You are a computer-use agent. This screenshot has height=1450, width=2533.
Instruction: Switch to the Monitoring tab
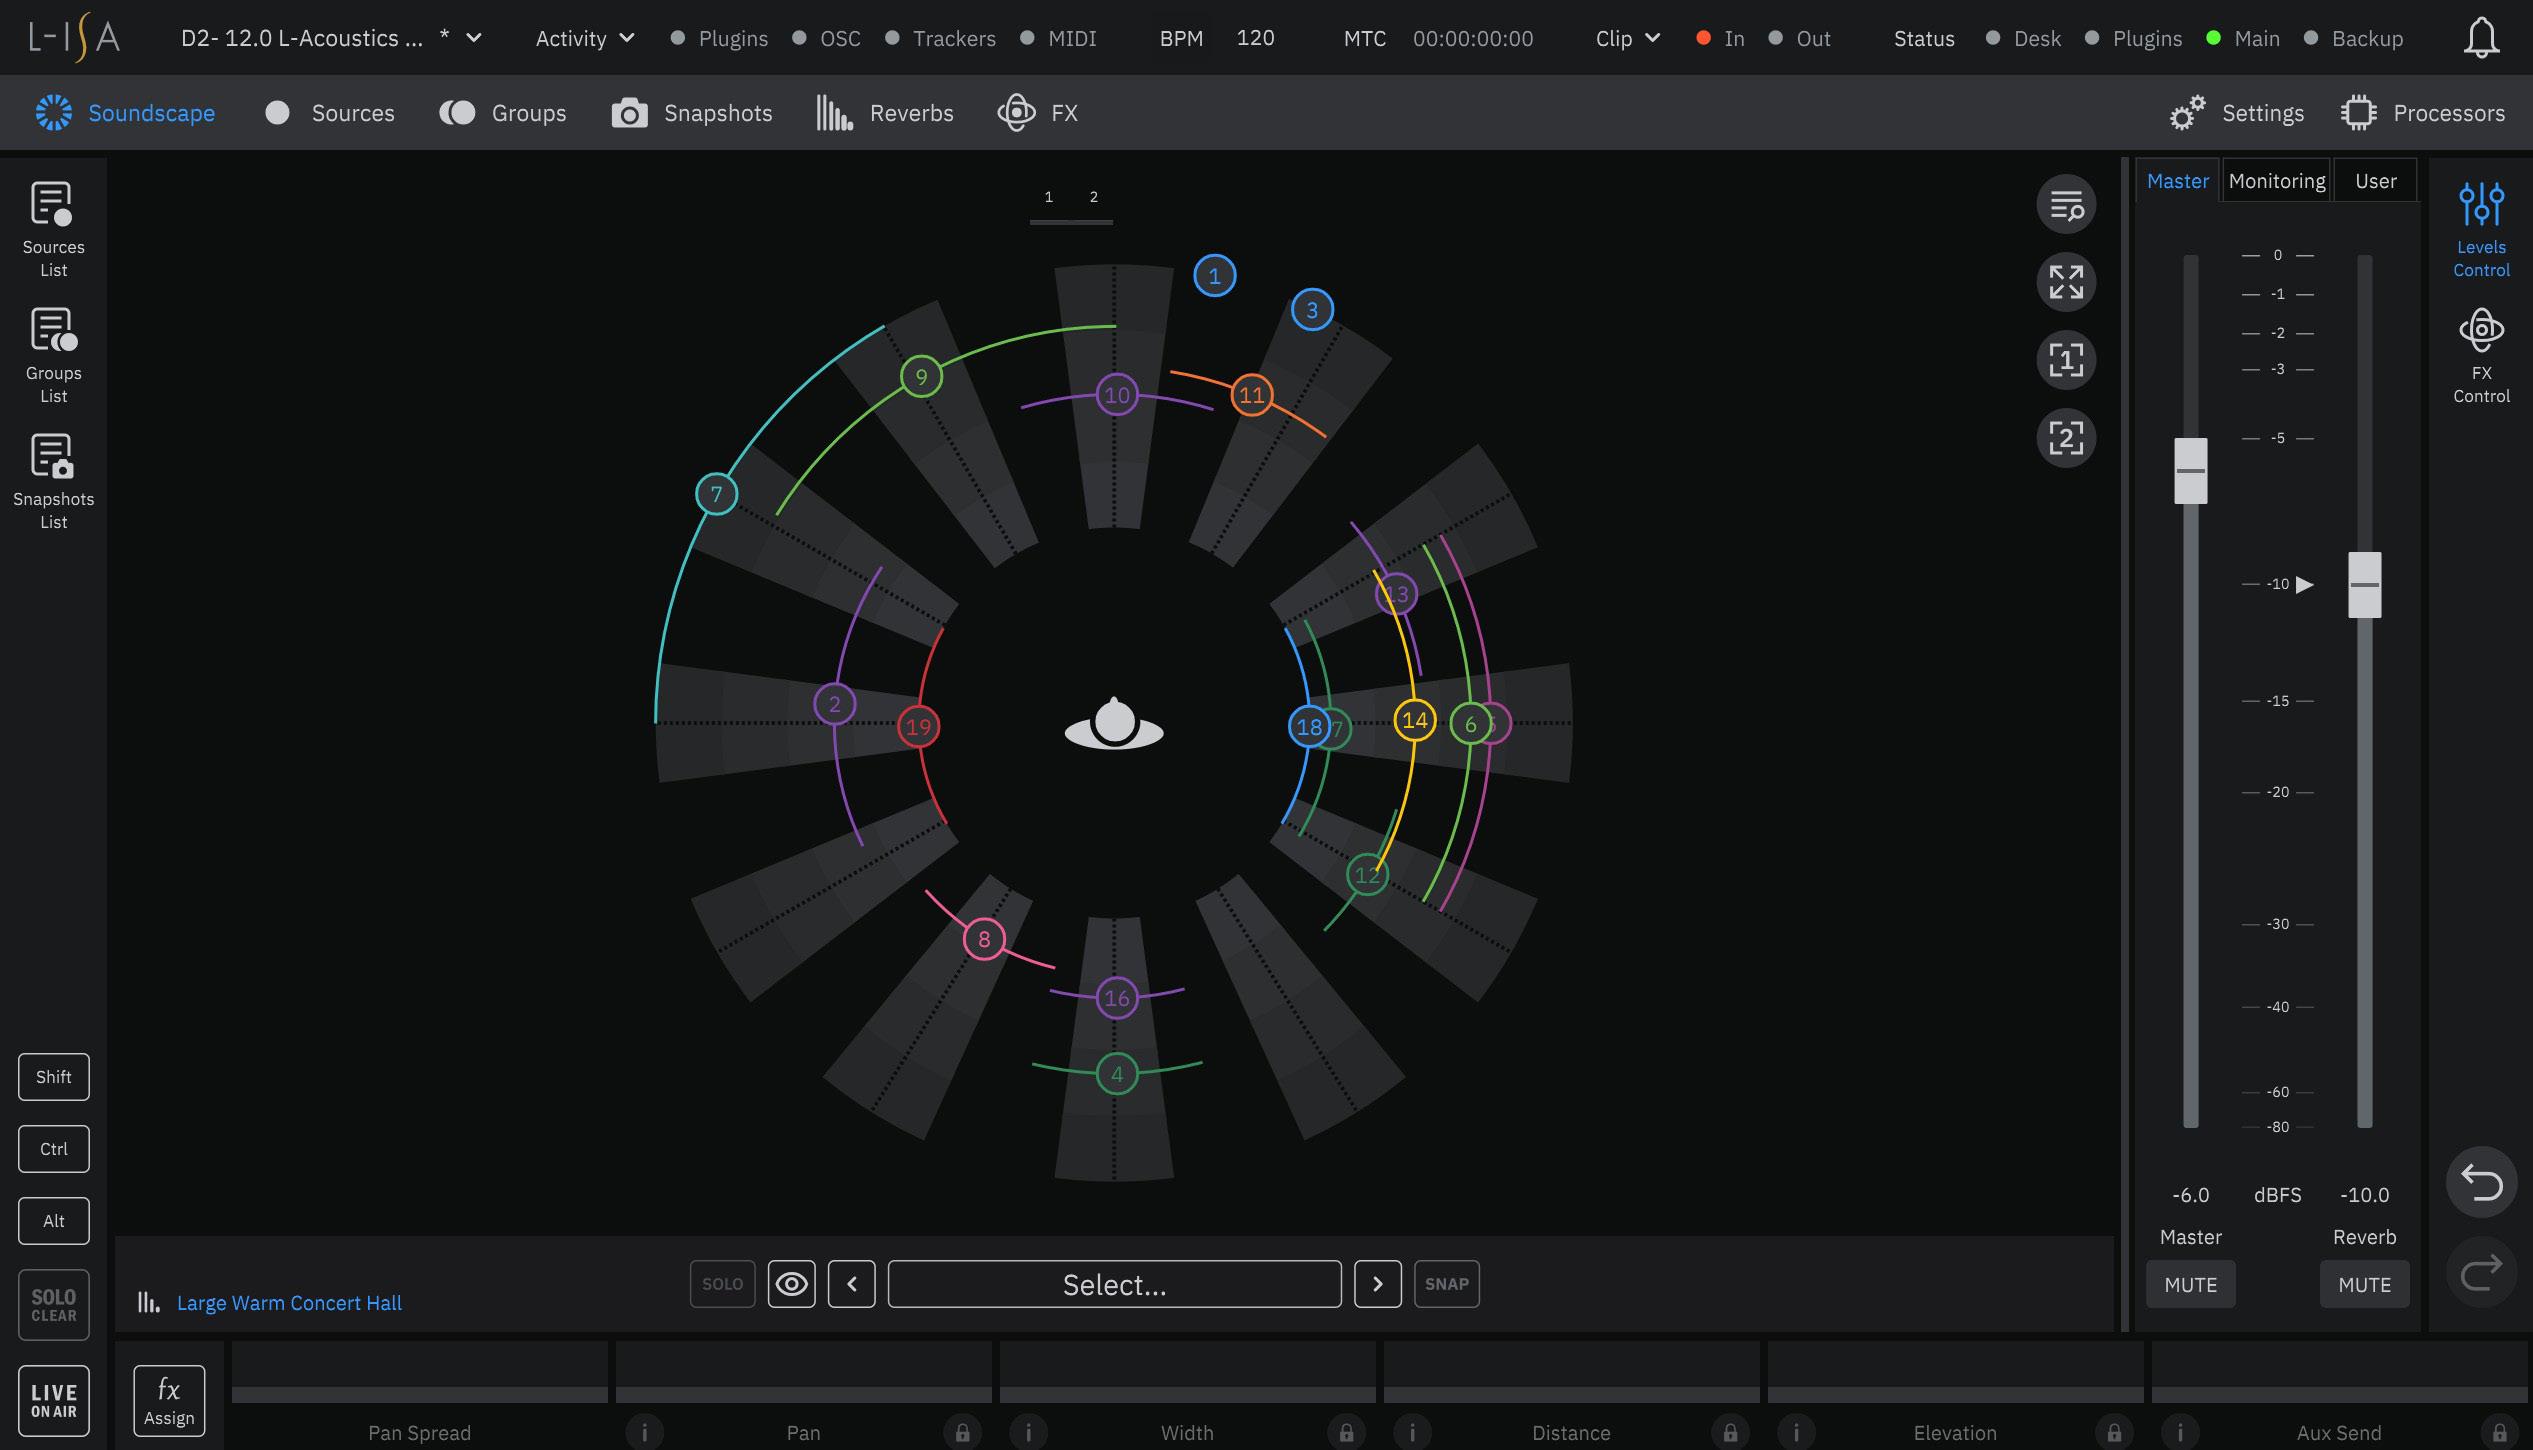point(2277,181)
